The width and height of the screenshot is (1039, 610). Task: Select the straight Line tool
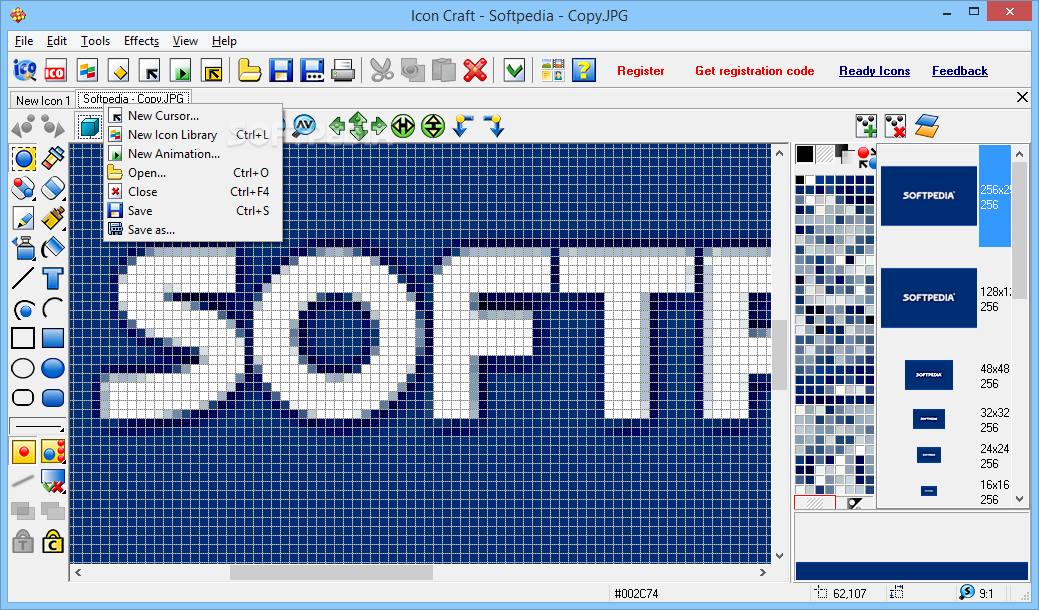(23, 278)
